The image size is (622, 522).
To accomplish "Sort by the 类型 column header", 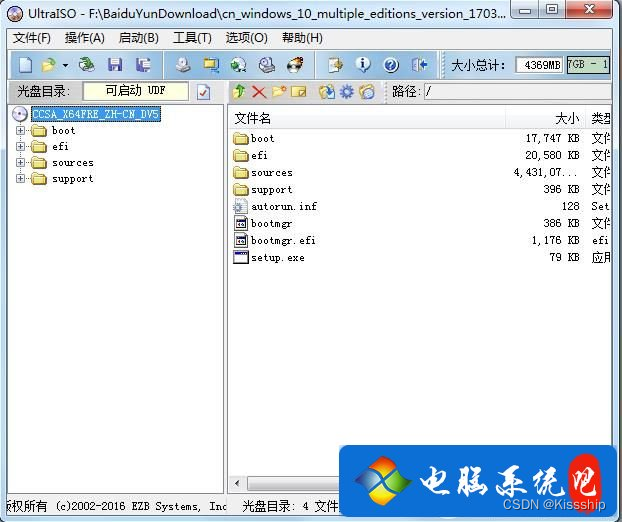I will point(599,118).
